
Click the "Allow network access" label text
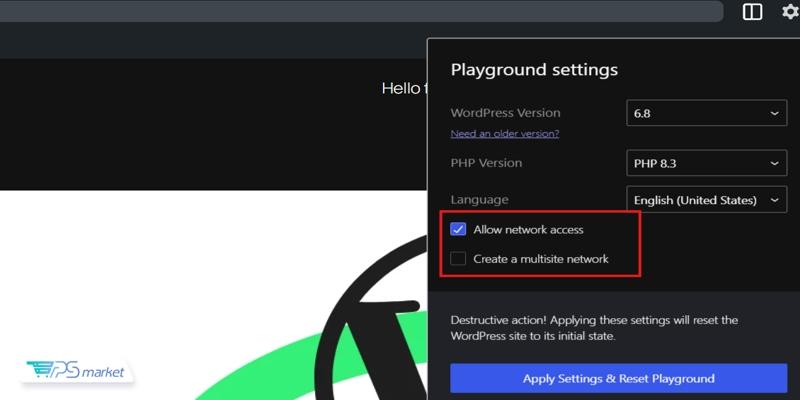[528, 230]
